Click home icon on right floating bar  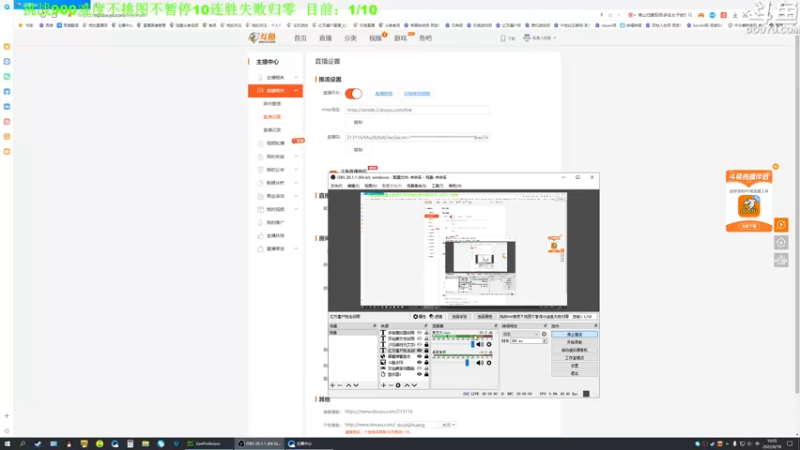click(781, 243)
